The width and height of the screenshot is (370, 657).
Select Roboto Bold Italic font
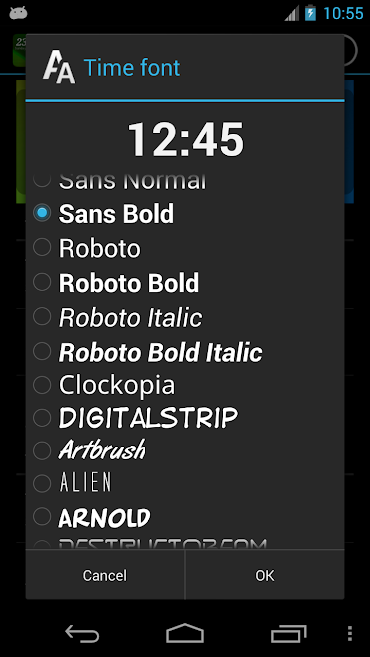pyautogui.click(x=185, y=352)
